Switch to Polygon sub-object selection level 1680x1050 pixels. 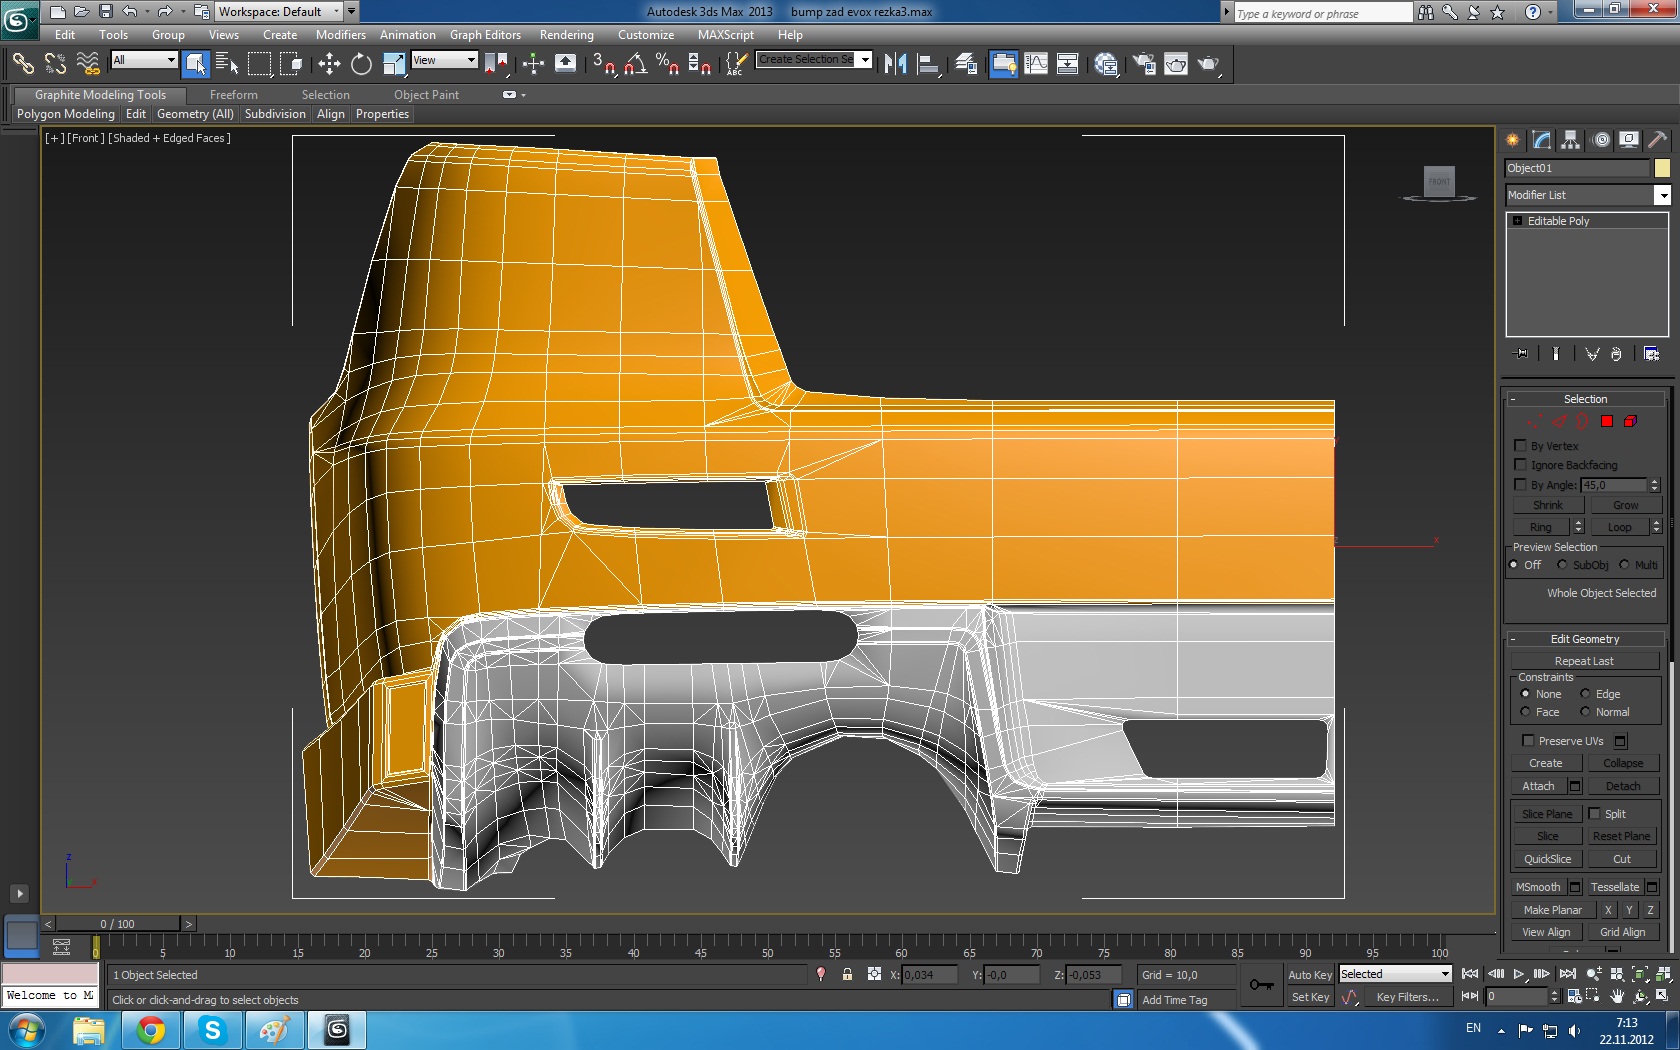tap(1606, 421)
